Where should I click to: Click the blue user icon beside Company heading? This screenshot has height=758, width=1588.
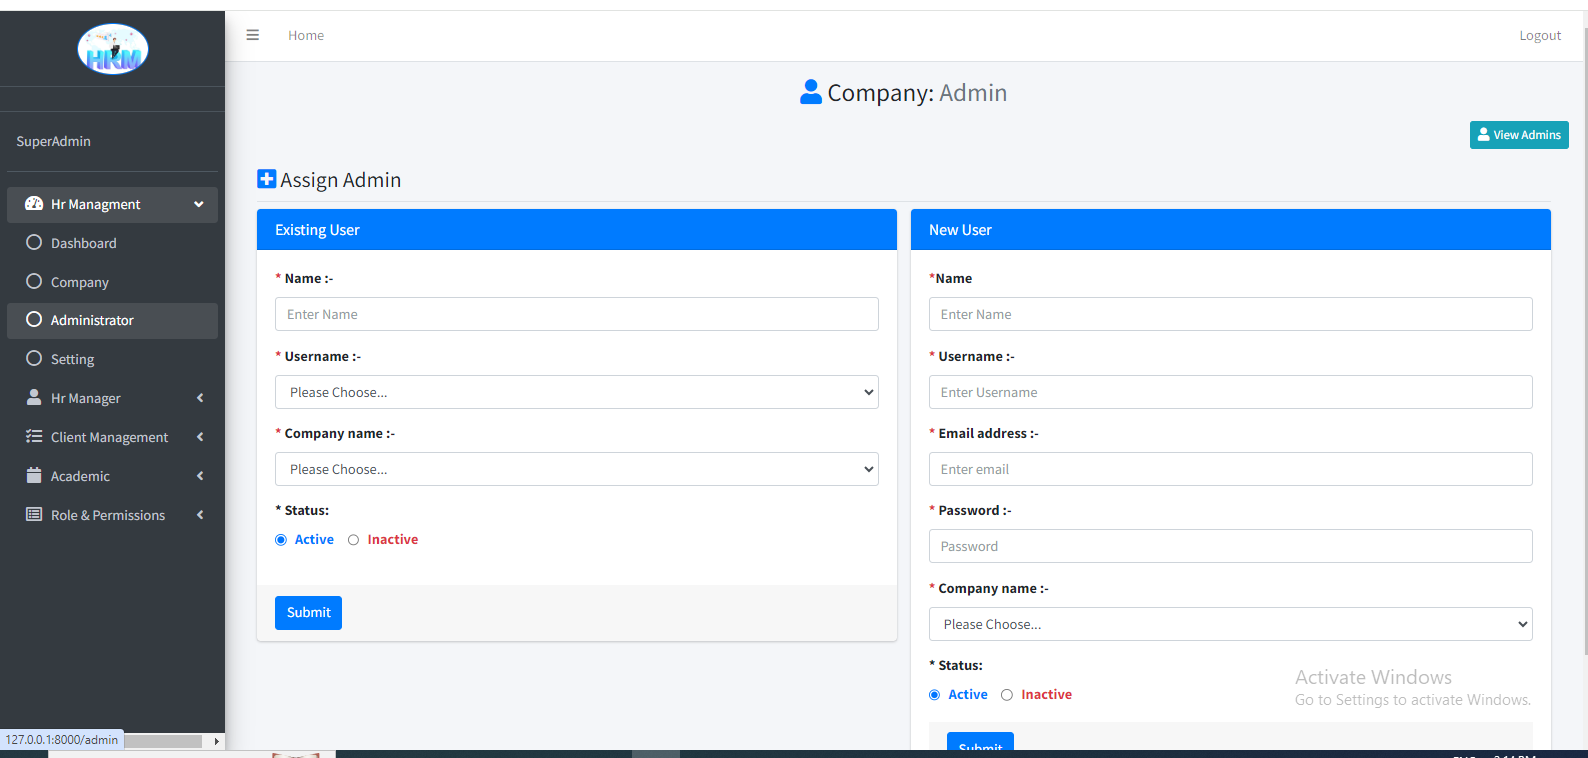[x=811, y=92]
